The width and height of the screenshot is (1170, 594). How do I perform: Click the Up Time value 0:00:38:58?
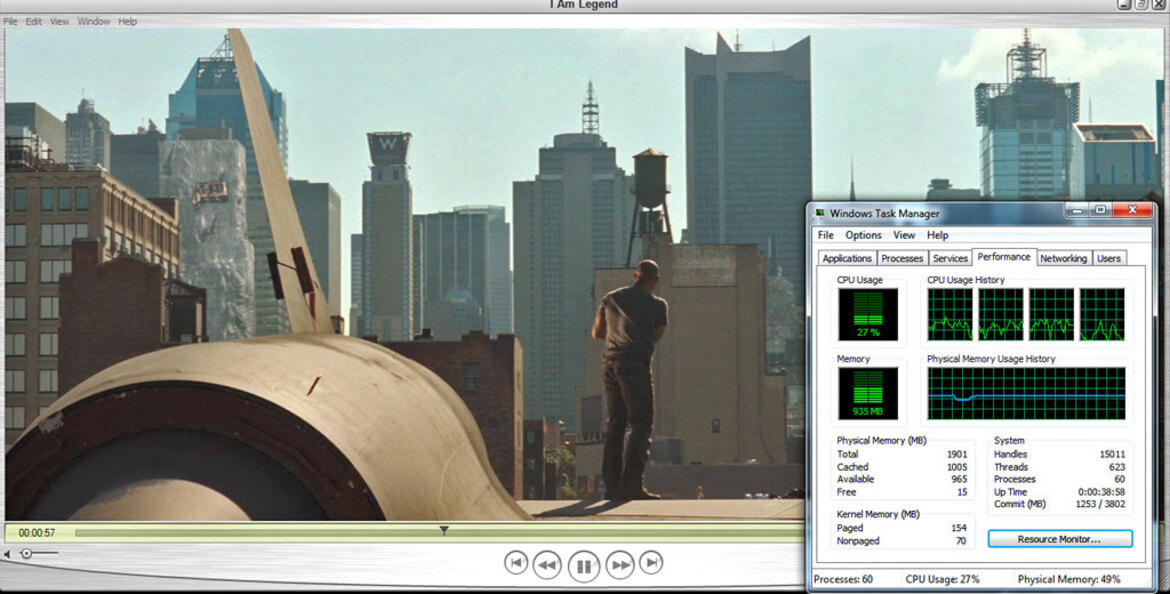click(1101, 492)
